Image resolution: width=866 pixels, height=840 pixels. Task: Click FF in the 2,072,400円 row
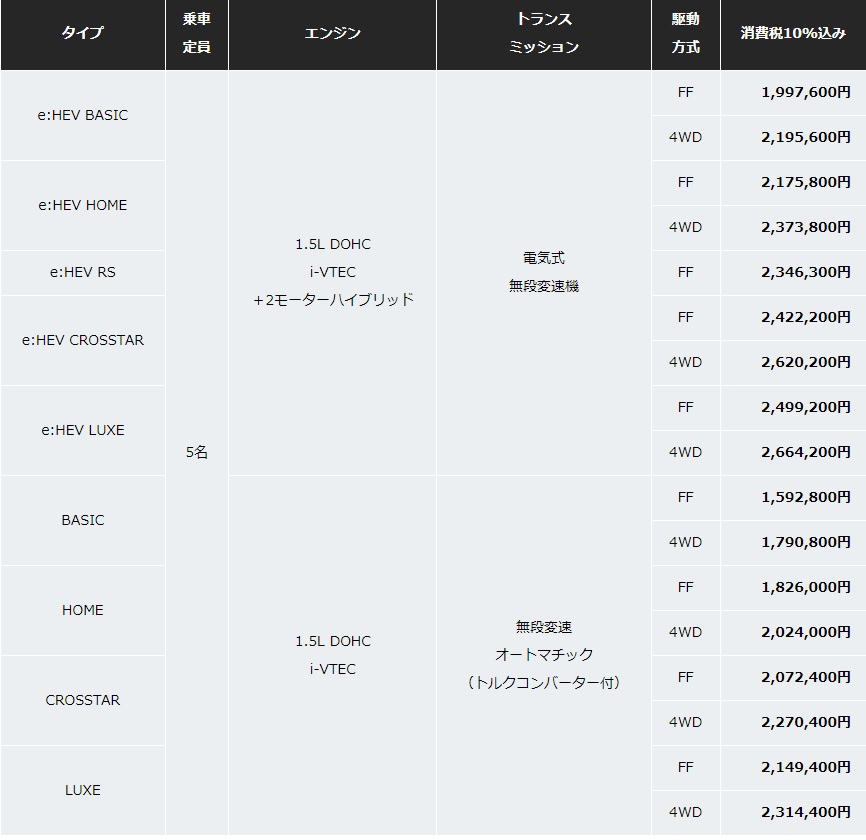pos(685,677)
